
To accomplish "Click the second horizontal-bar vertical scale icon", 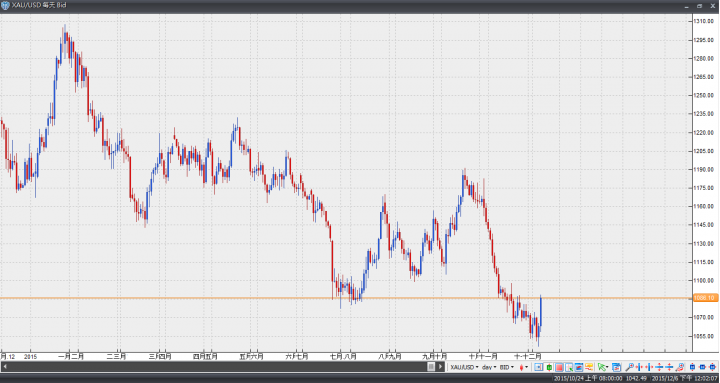I will point(669,367).
